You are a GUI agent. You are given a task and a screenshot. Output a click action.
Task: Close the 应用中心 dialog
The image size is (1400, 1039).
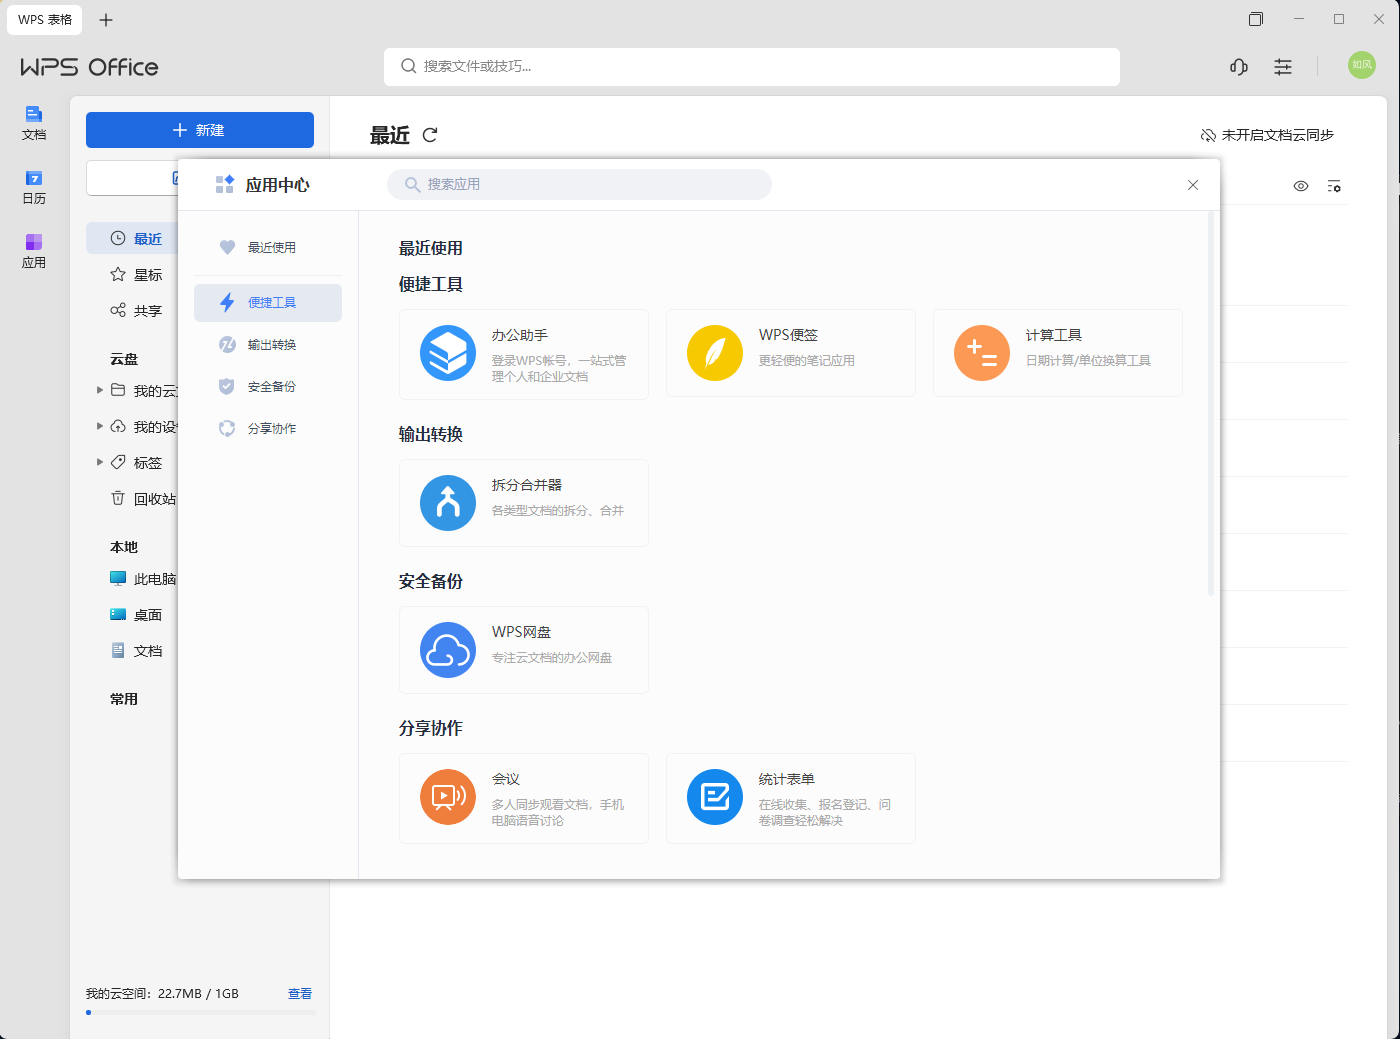coord(1193,185)
